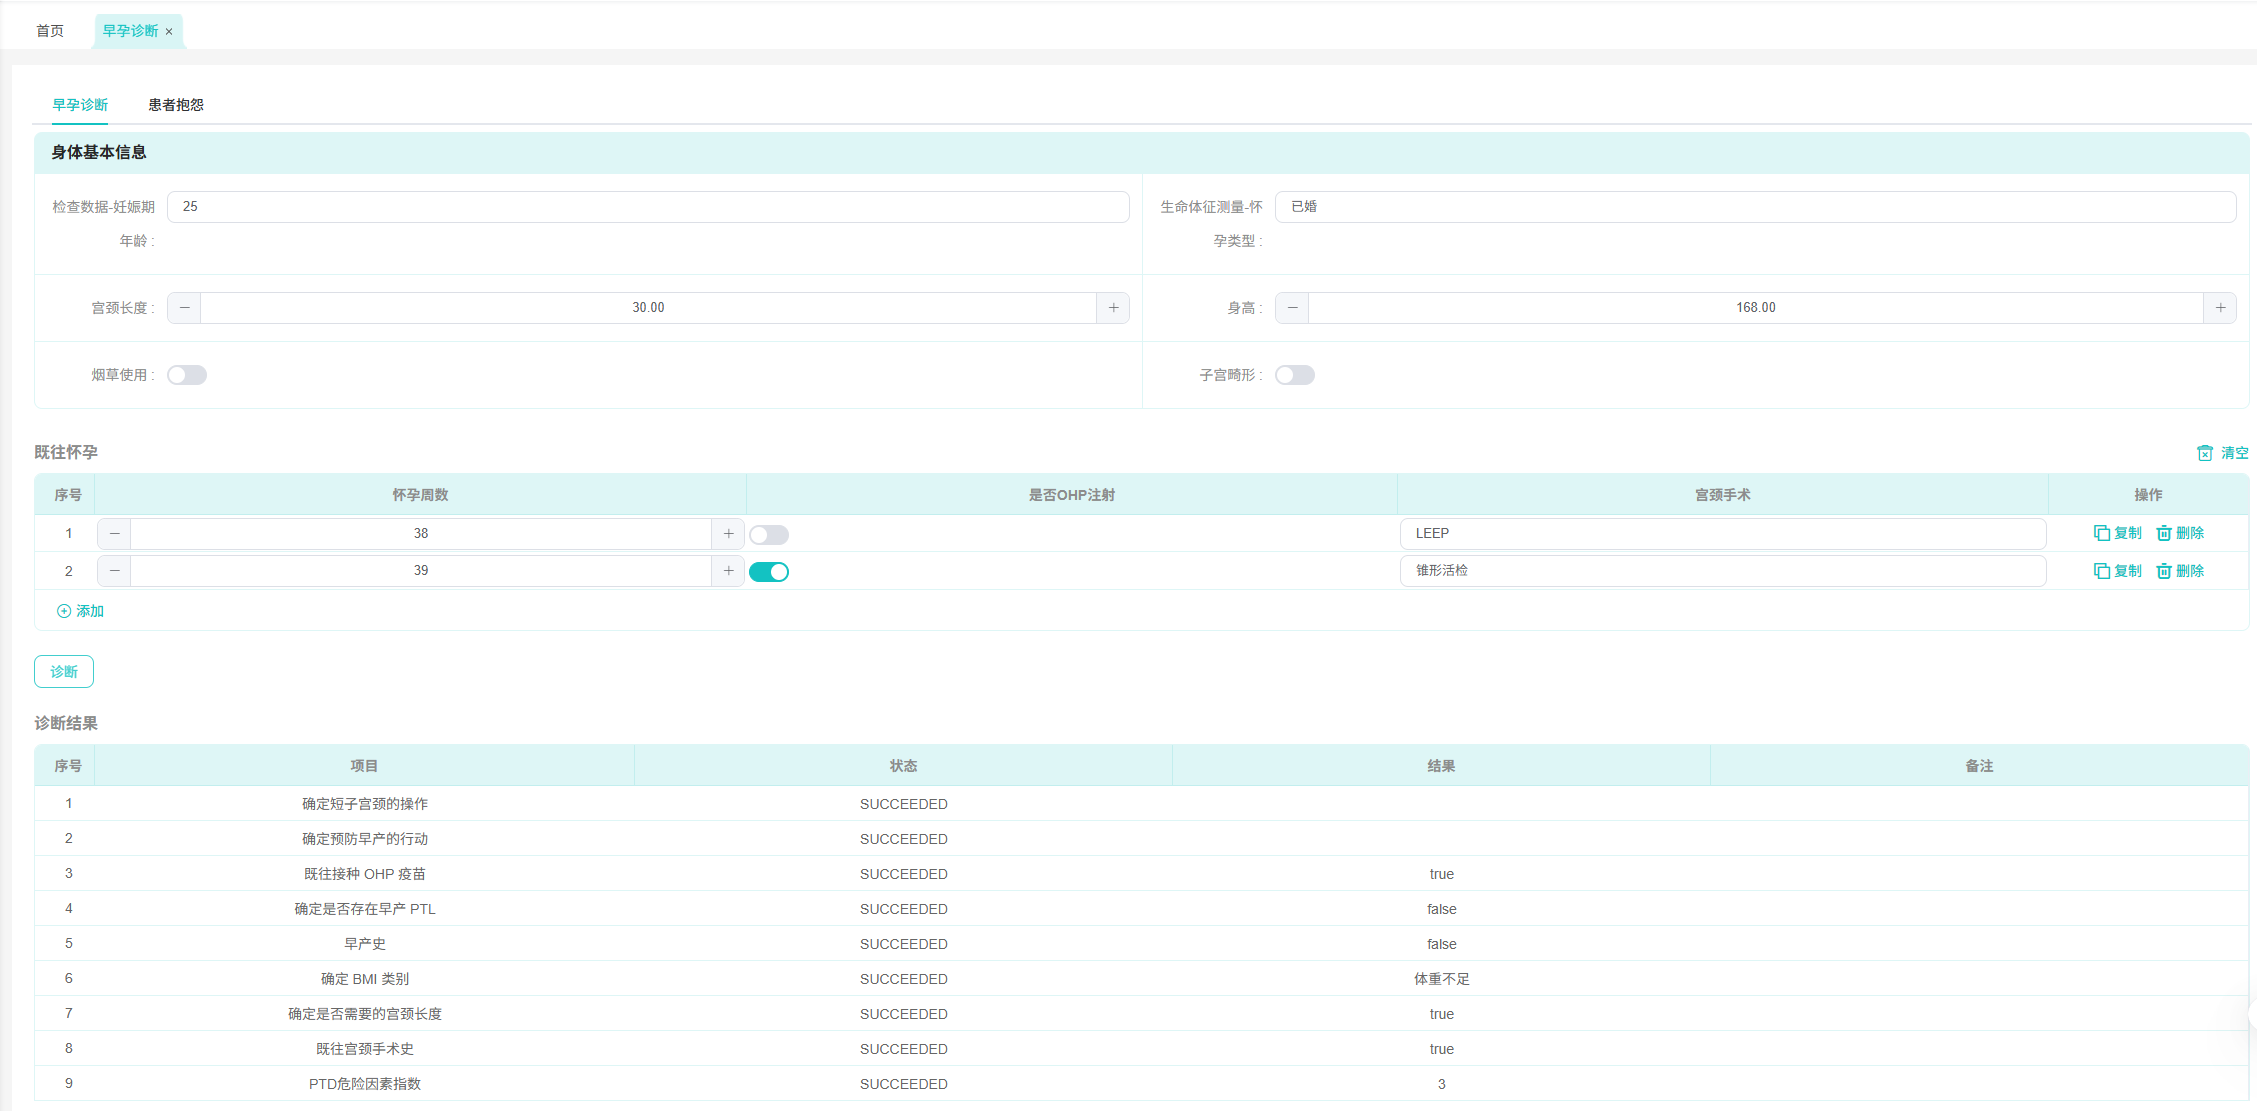Open the 锥形活检 surgery dropdown
This screenshot has width=2257, height=1111.
(x=1722, y=571)
